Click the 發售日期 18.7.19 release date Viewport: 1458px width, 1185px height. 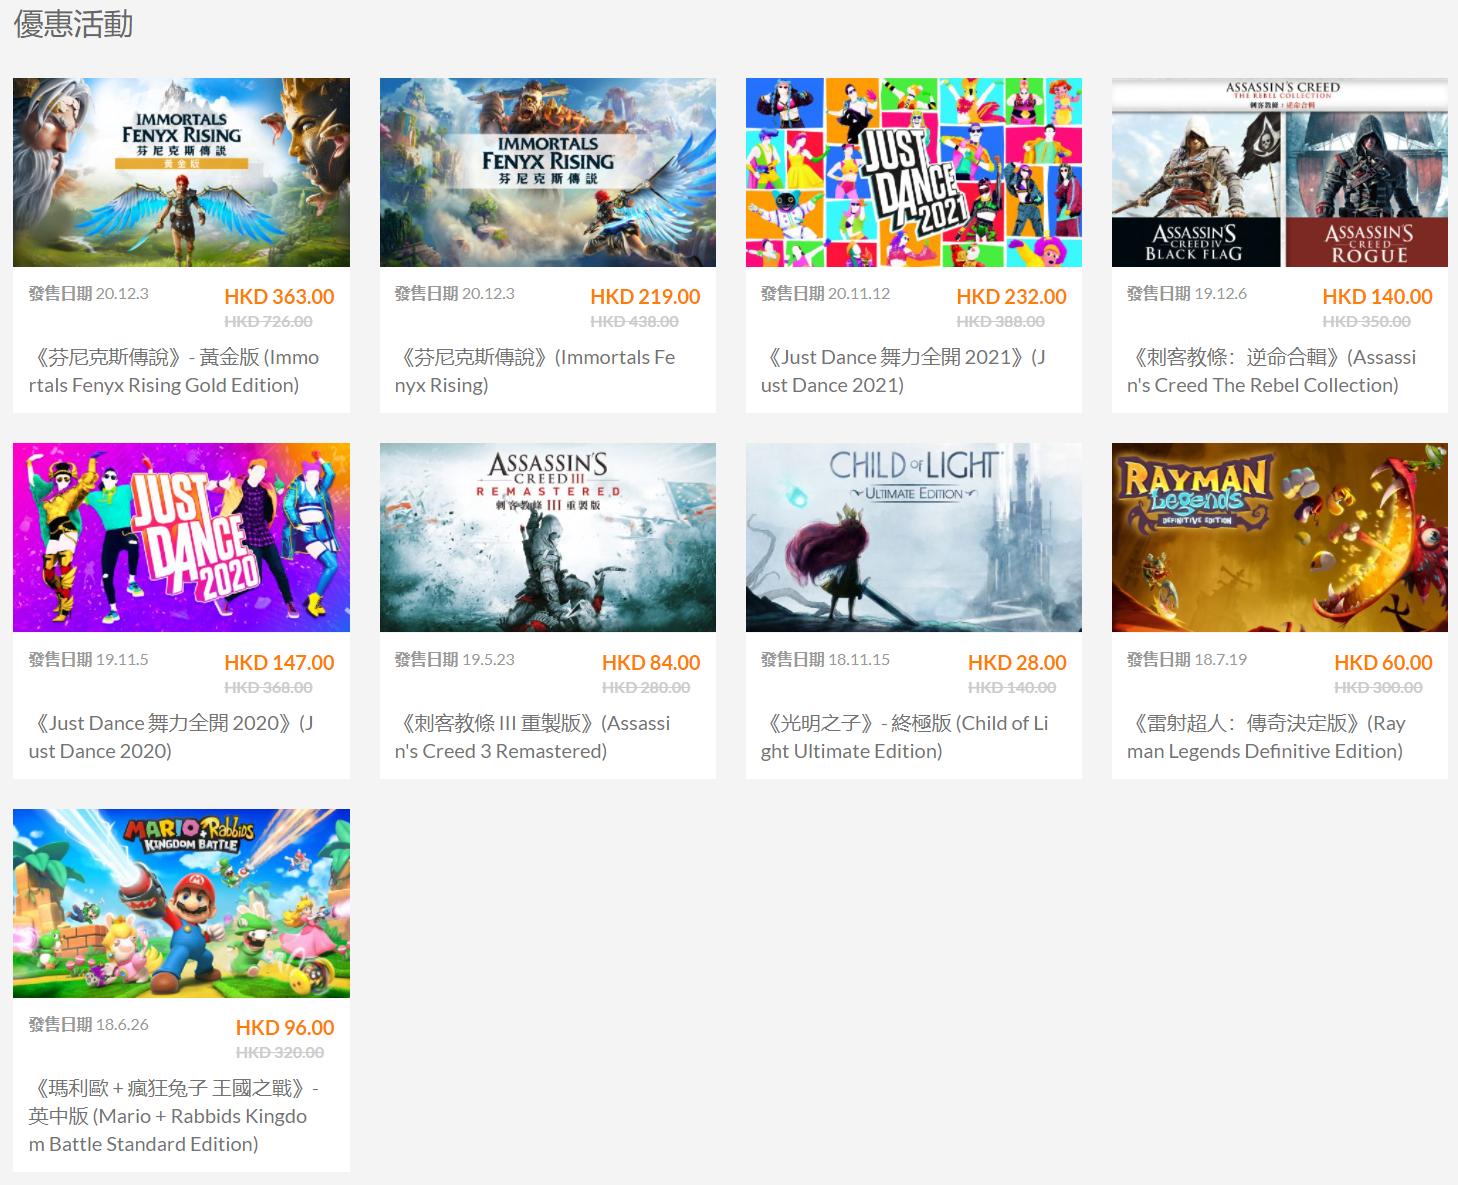(1186, 659)
